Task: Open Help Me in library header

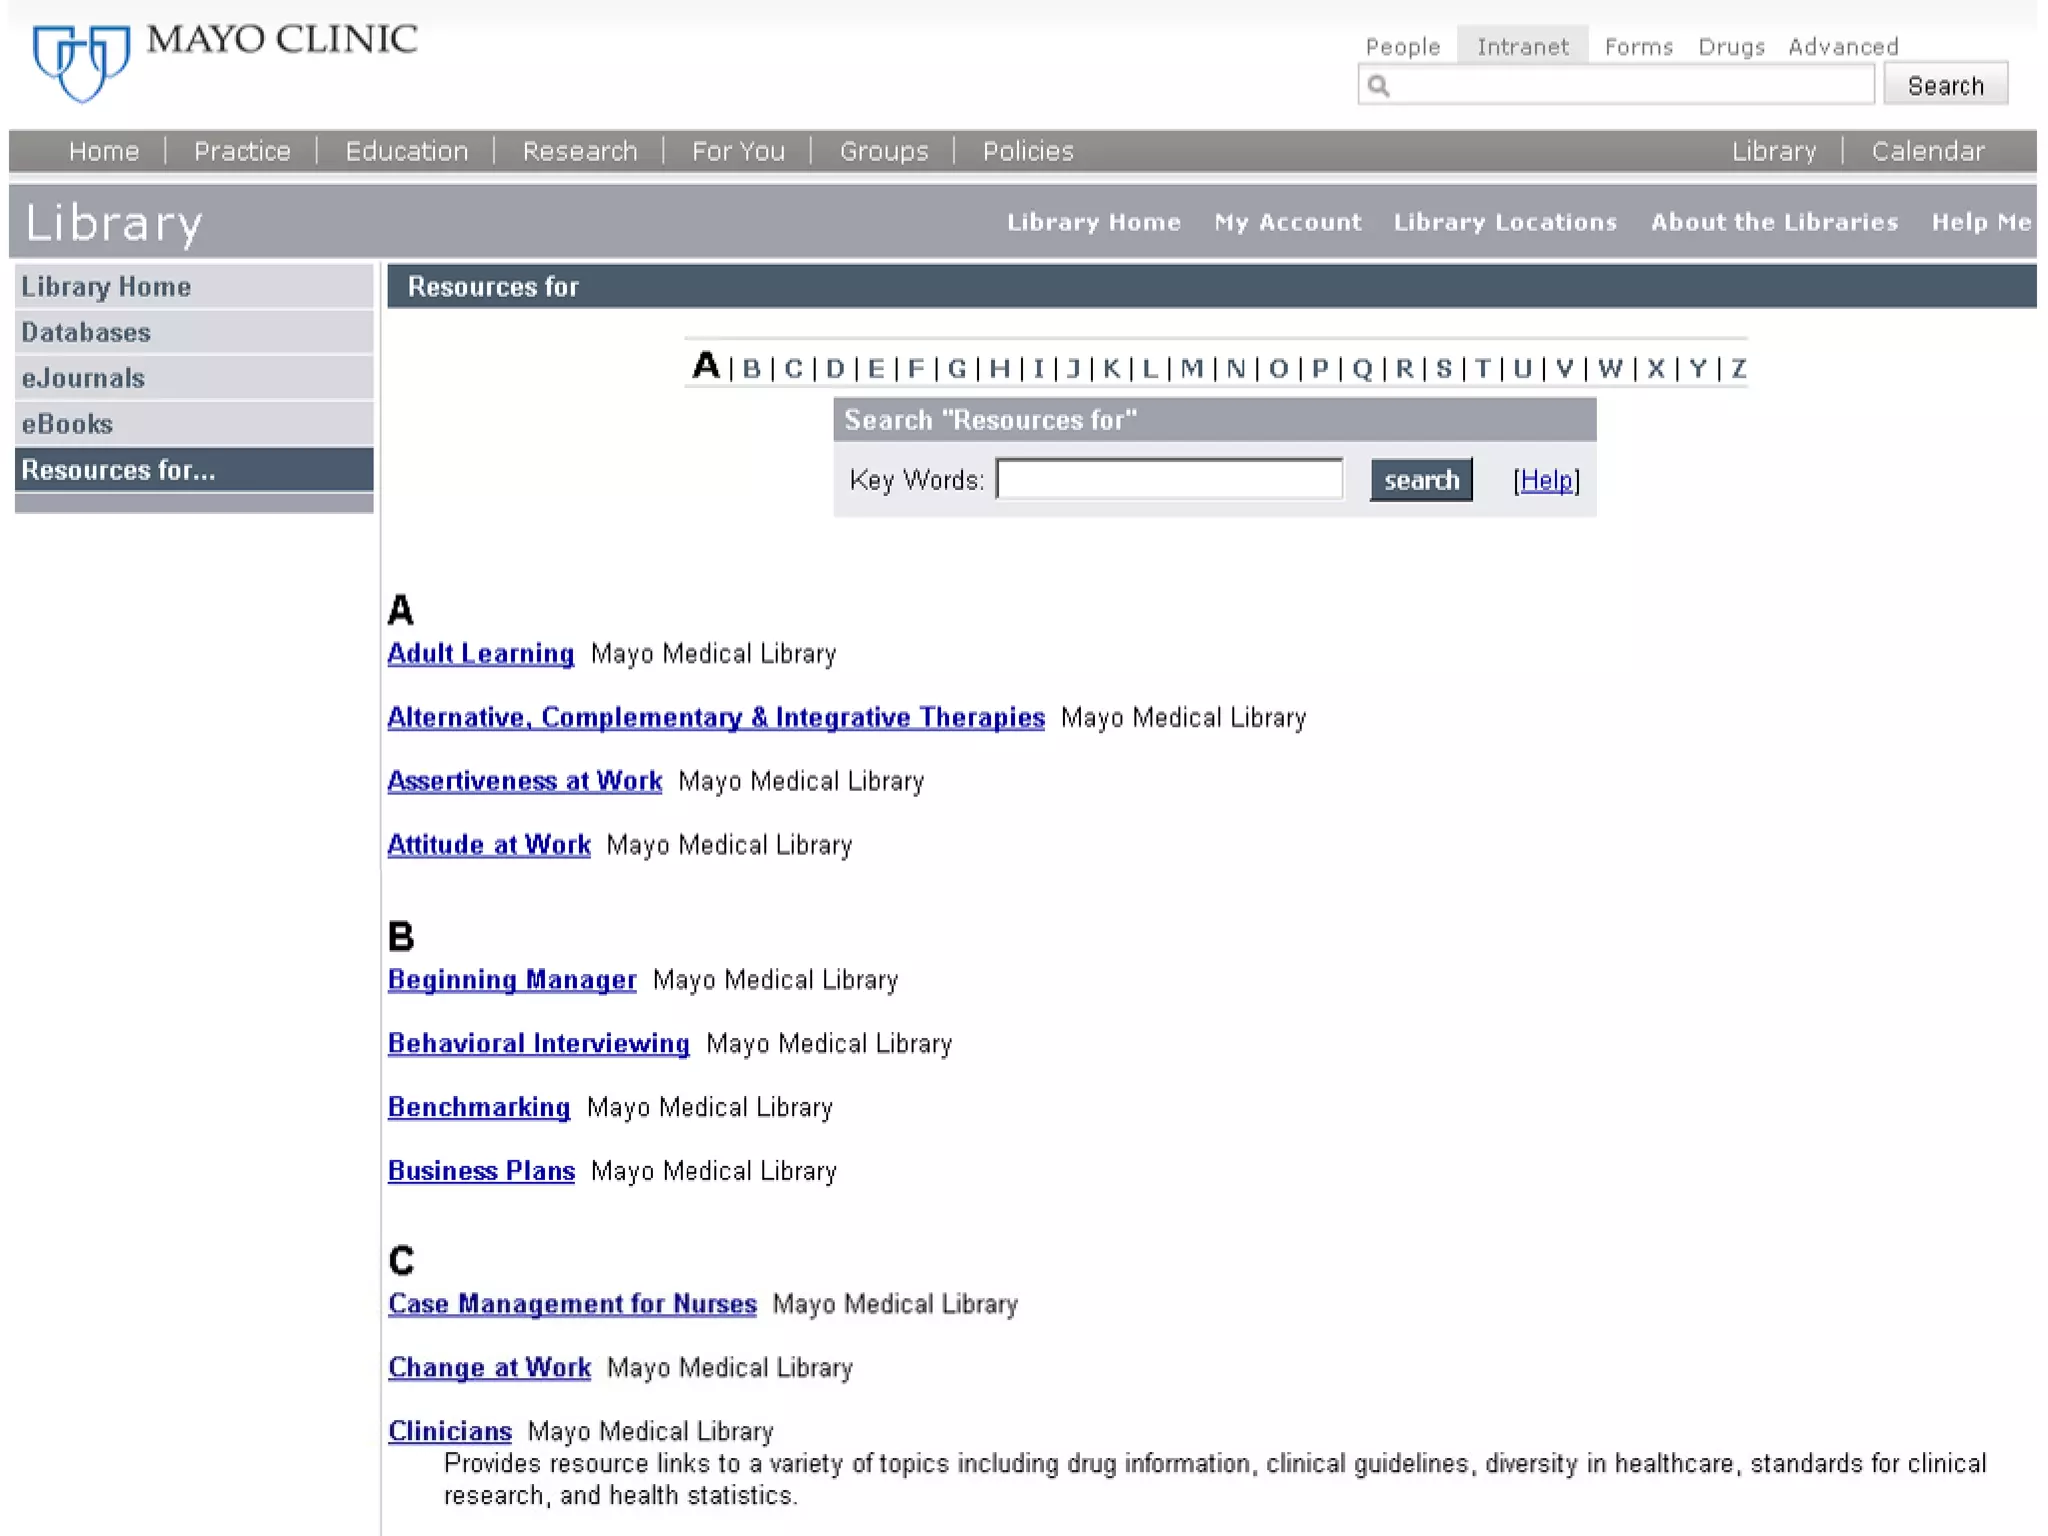Action: pos(1981,222)
